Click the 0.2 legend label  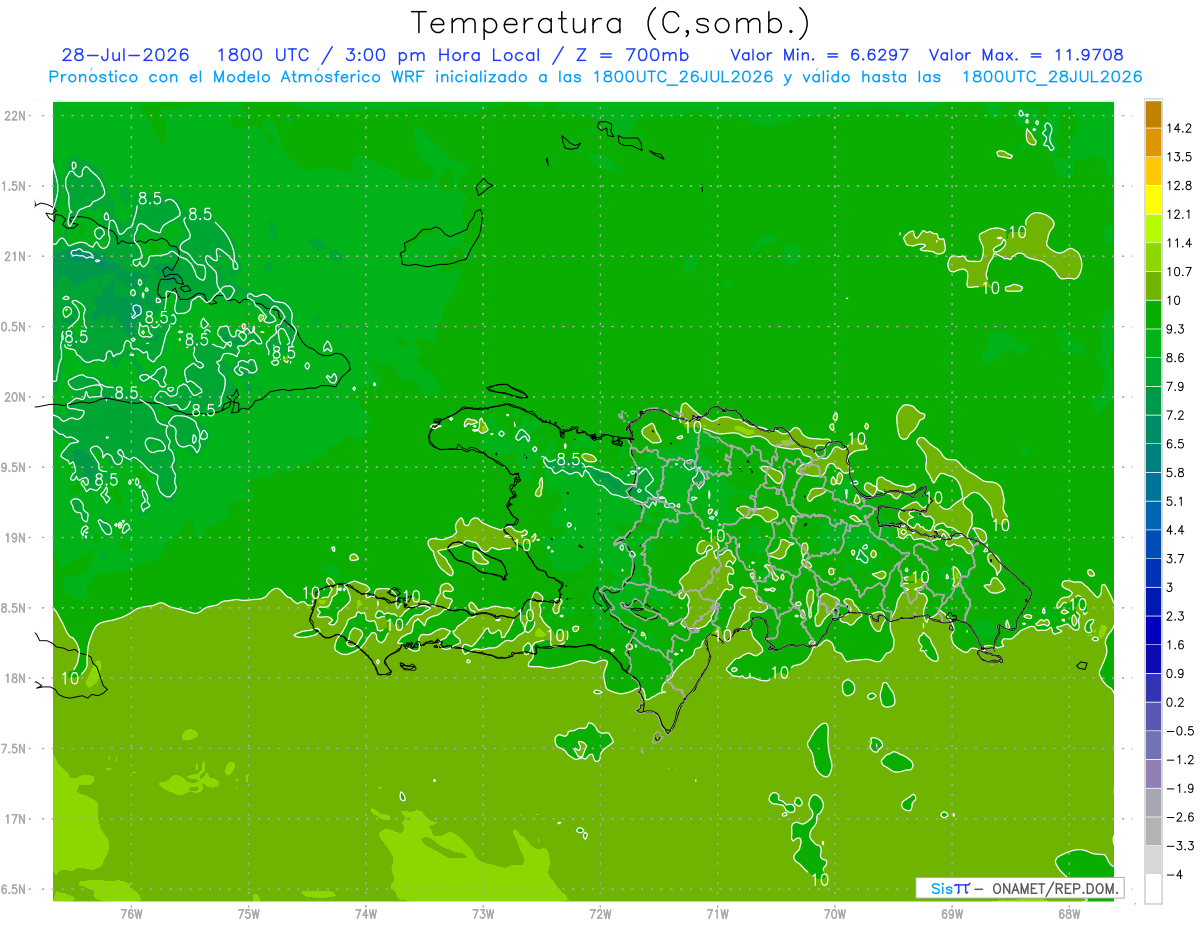(x=1177, y=702)
